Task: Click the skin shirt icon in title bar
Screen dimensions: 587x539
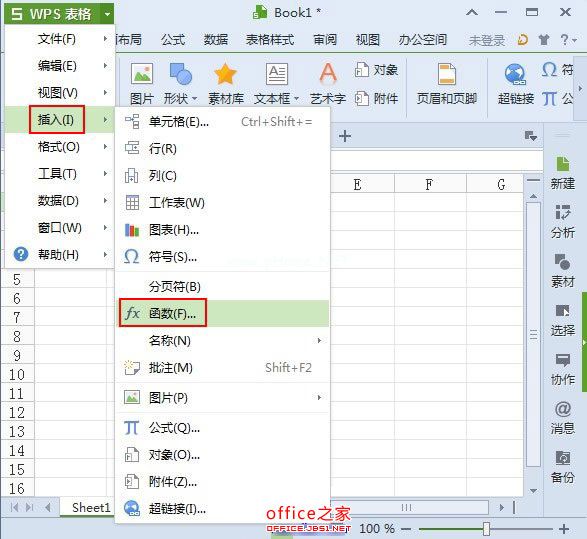Action: pos(544,40)
